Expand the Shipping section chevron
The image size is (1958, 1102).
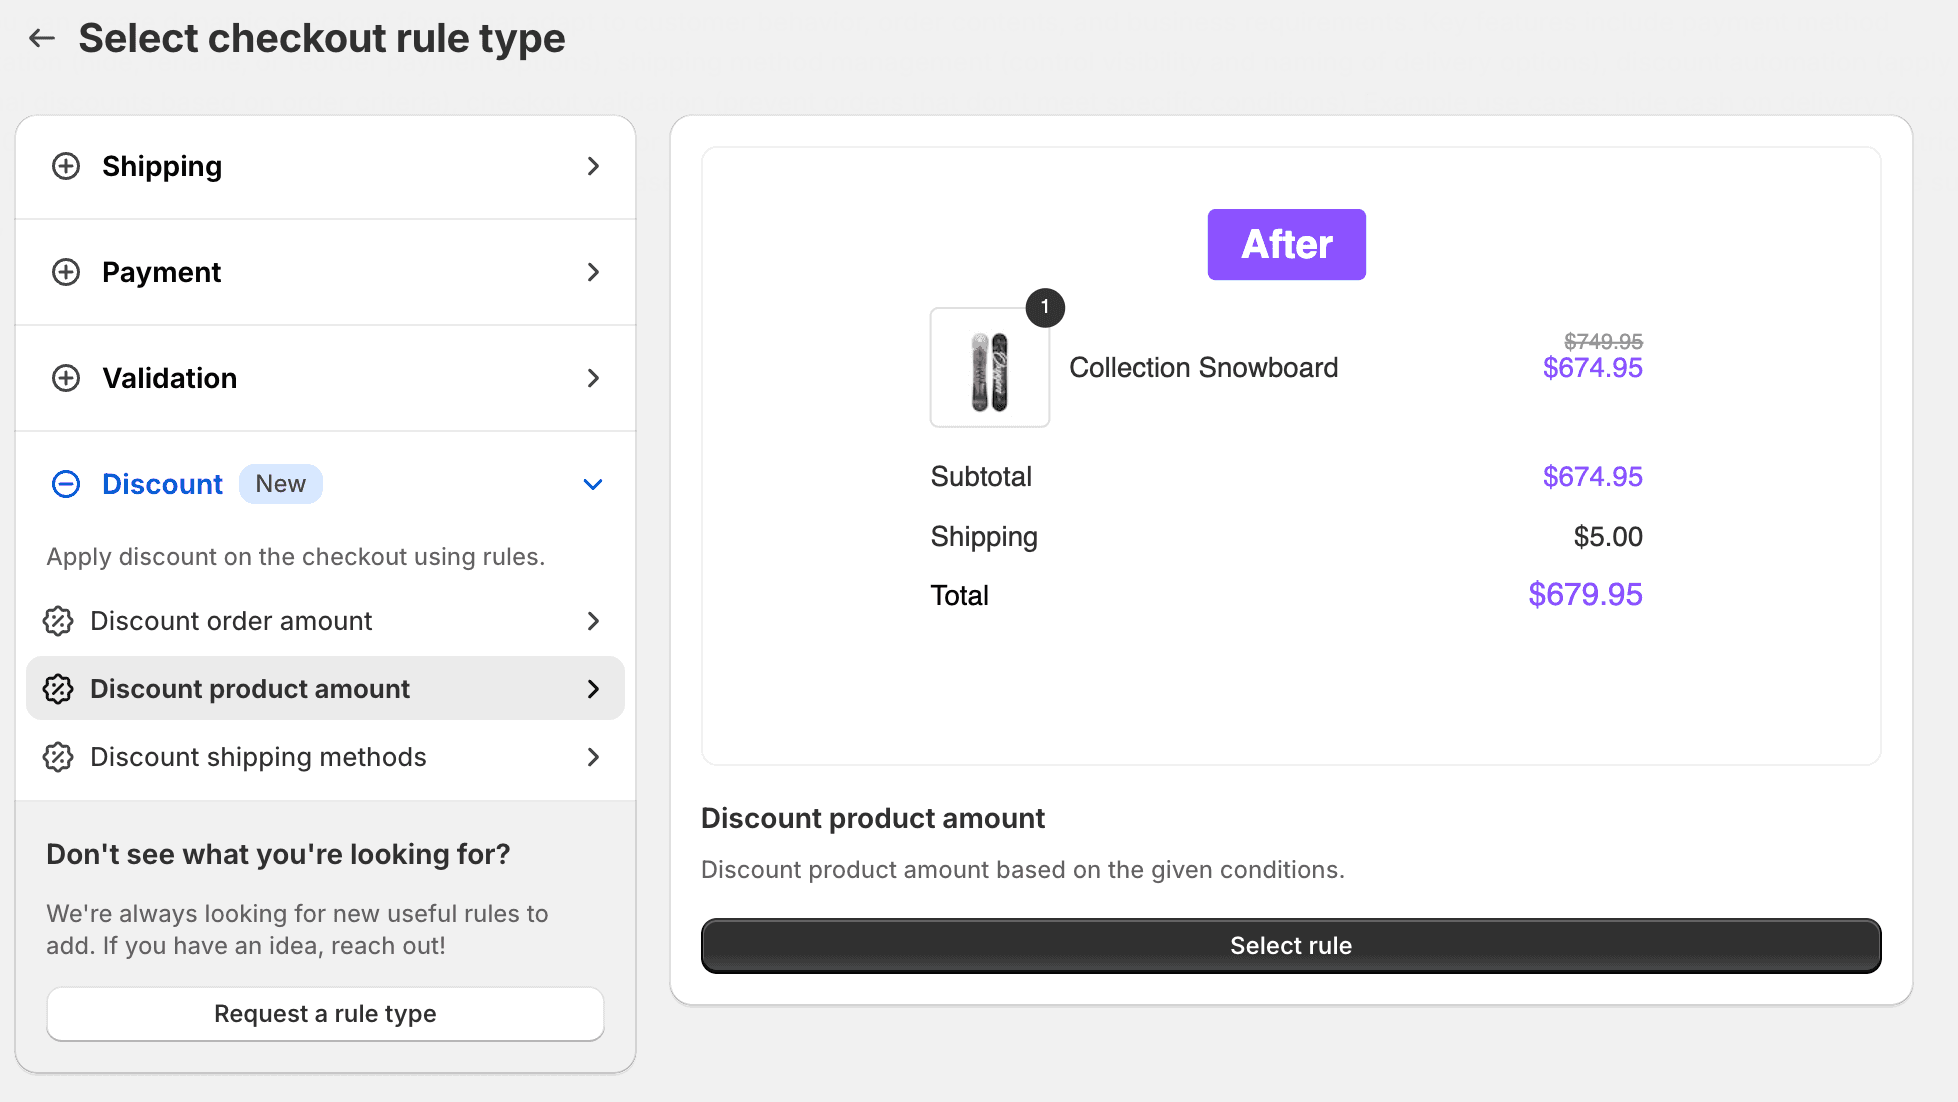pos(593,166)
